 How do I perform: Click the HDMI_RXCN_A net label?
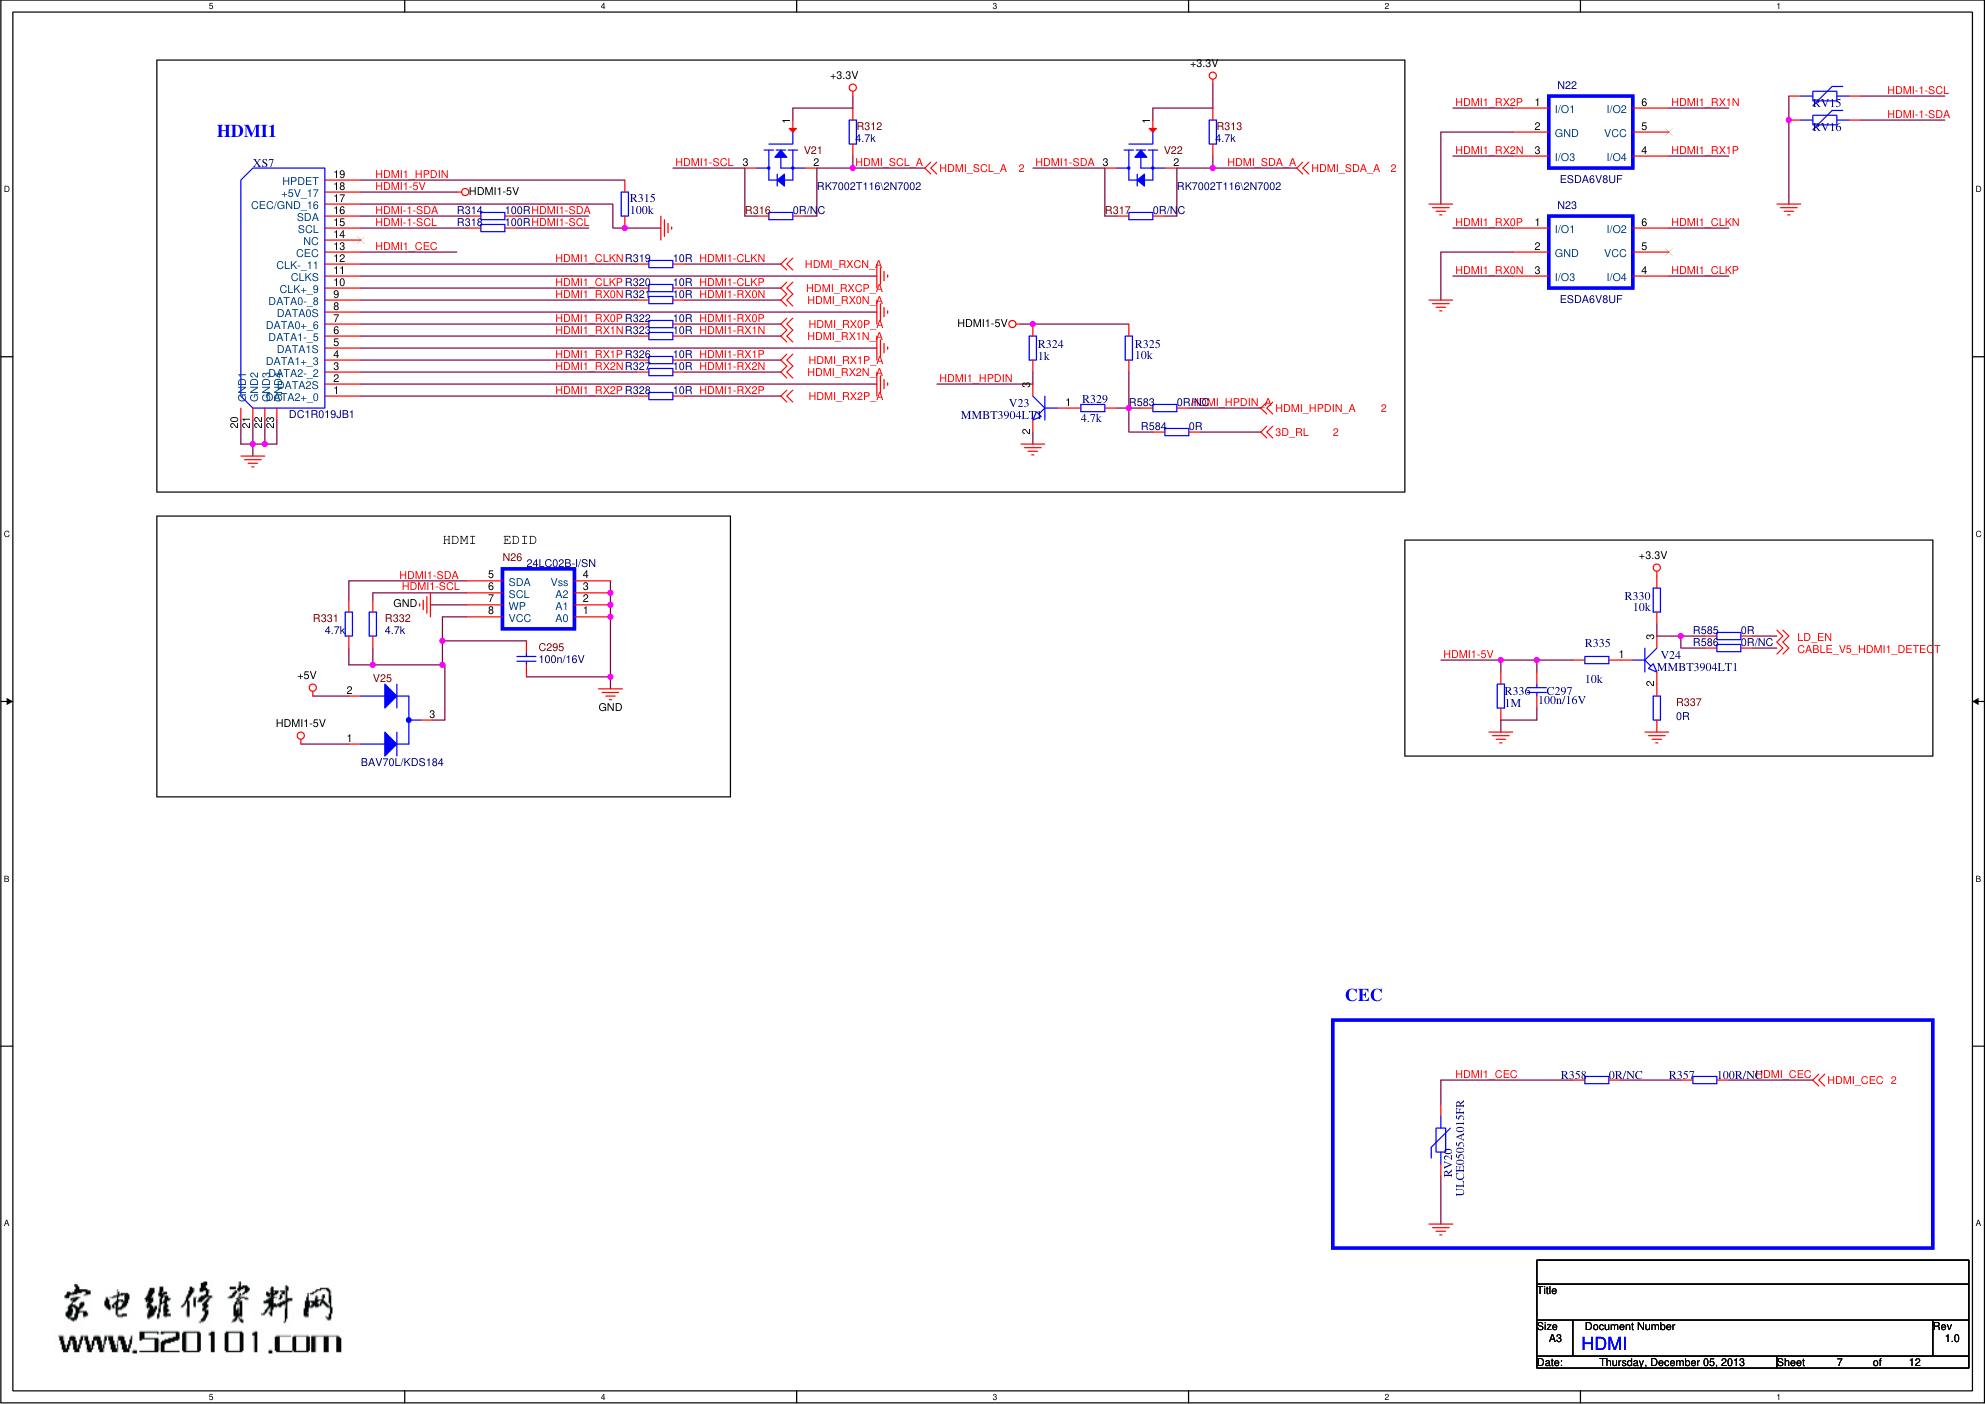843,264
